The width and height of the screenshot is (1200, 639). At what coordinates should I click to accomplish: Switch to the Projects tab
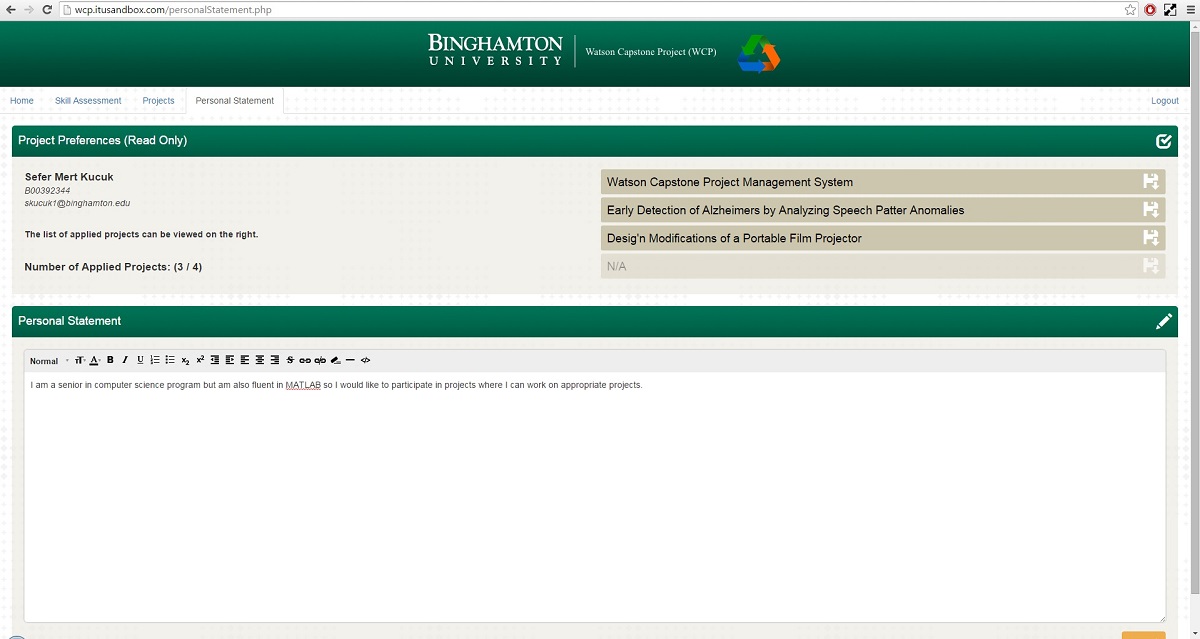point(158,101)
